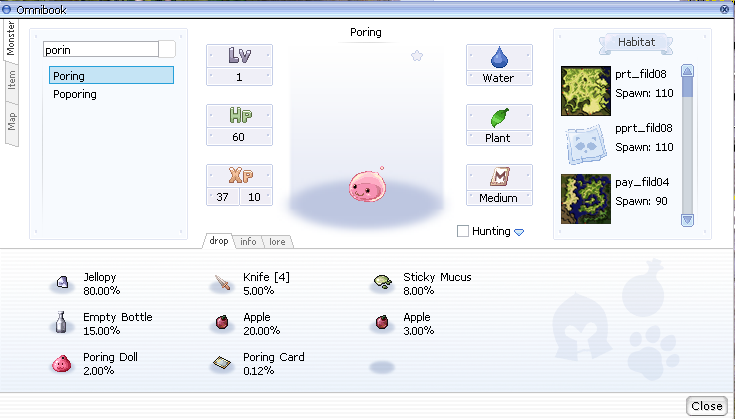Click the Poring Card item name
The image size is (735, 419).
[x=274, y=357]
